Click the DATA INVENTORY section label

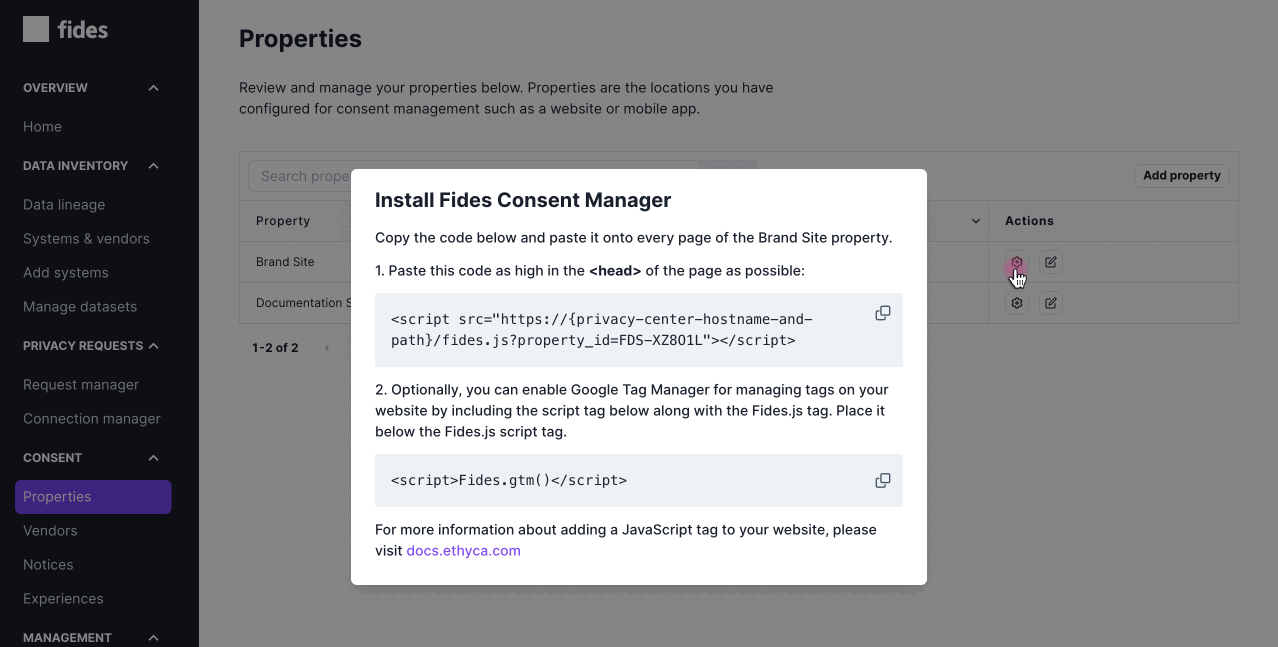tap(75, 166)
